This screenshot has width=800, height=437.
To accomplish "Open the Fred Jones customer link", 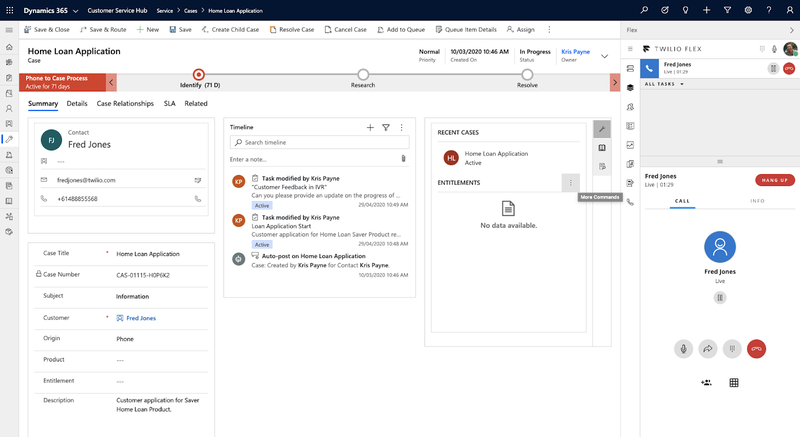I will point(140,318).
